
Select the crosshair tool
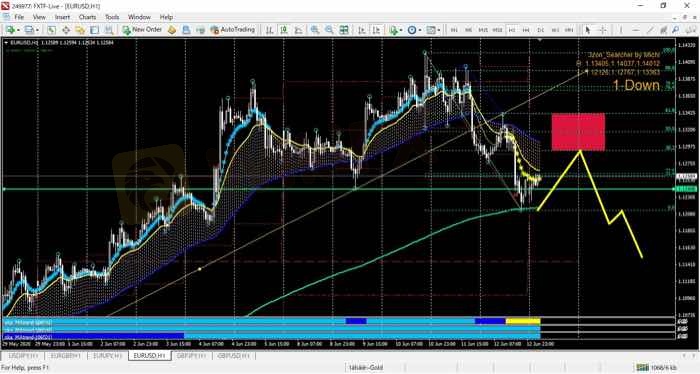(602, 30)
